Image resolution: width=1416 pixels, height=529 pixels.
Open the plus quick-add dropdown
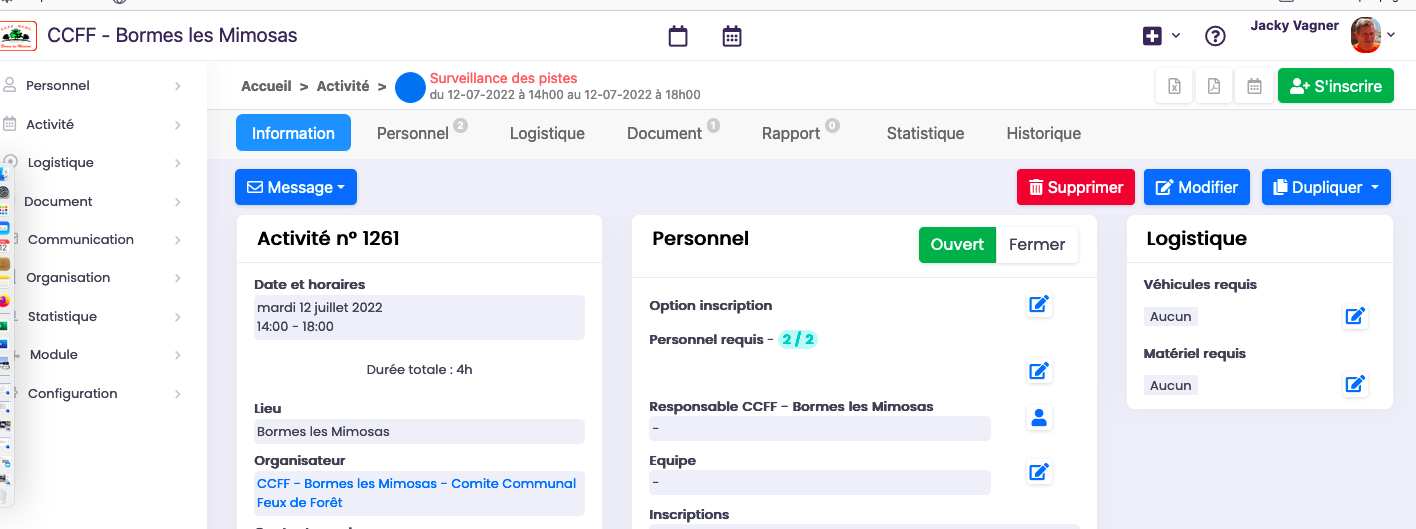coord(1161,36)
